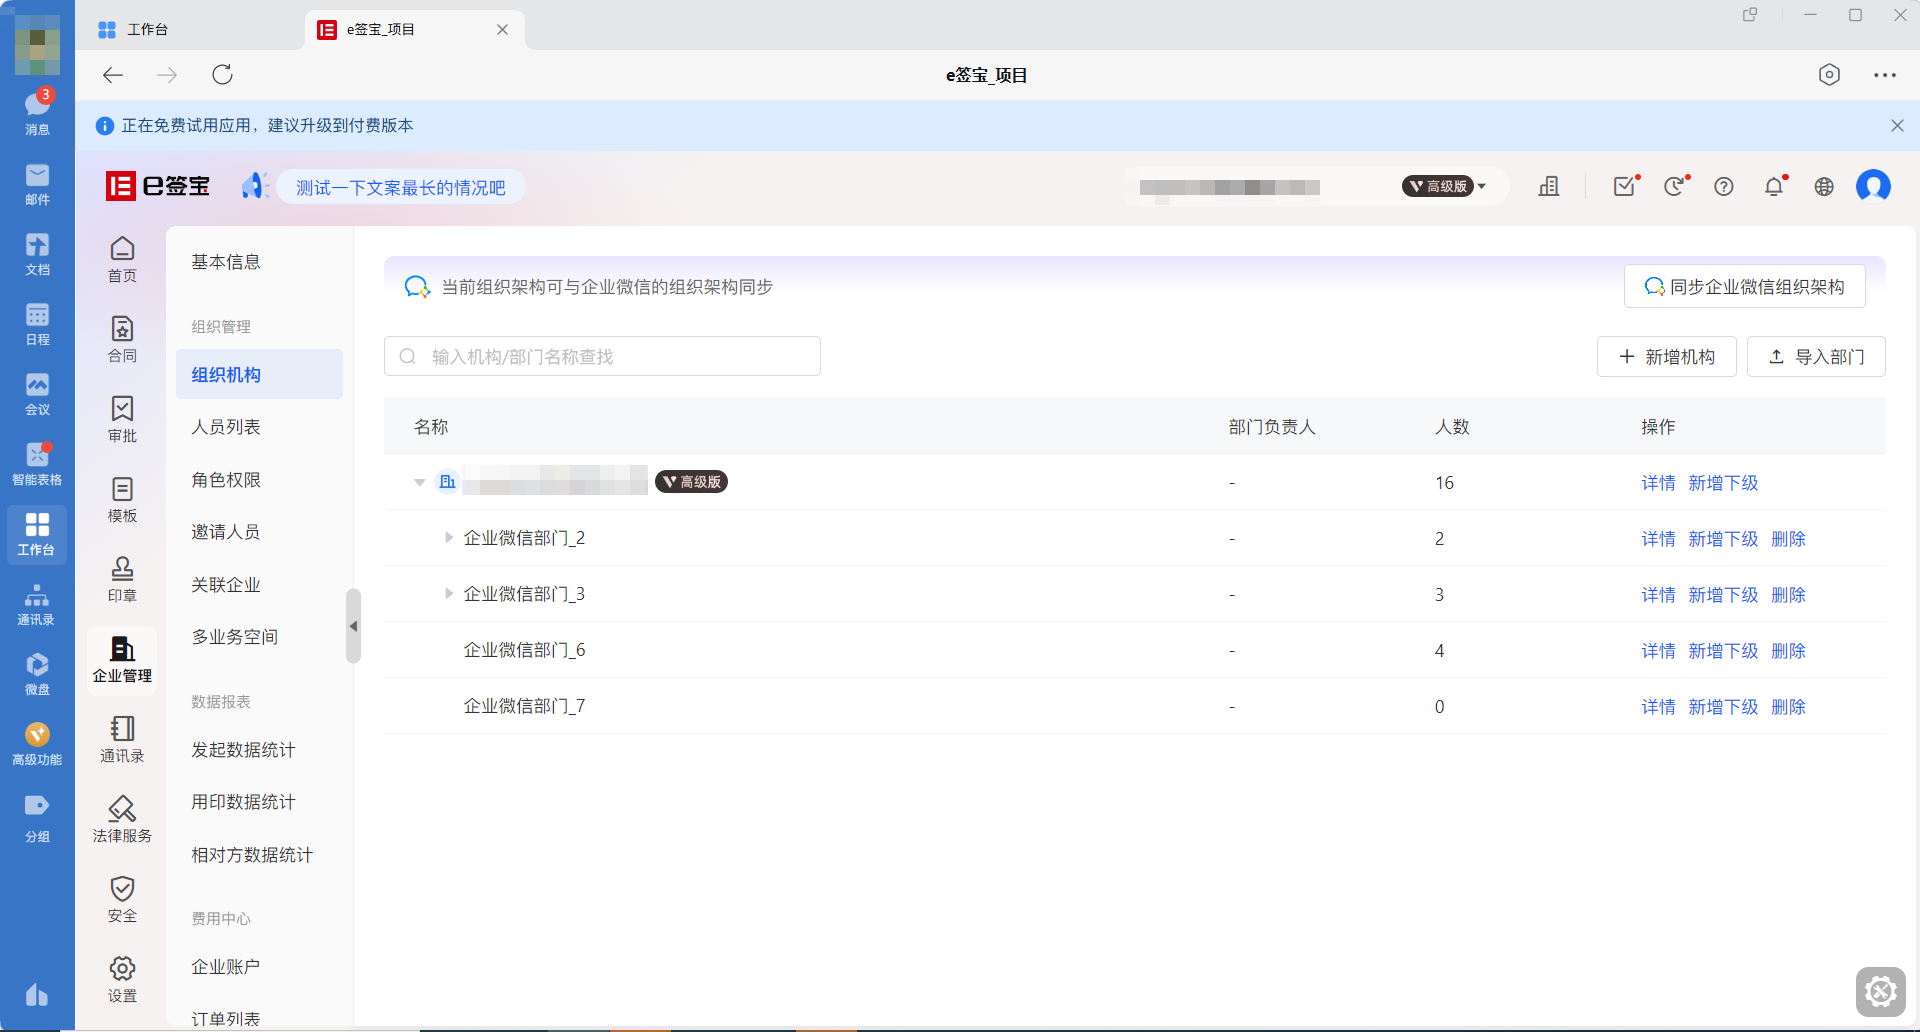Select 角色权限 menu item
The height and width of the screenshot is (1032, 1920).
point(226,480)
